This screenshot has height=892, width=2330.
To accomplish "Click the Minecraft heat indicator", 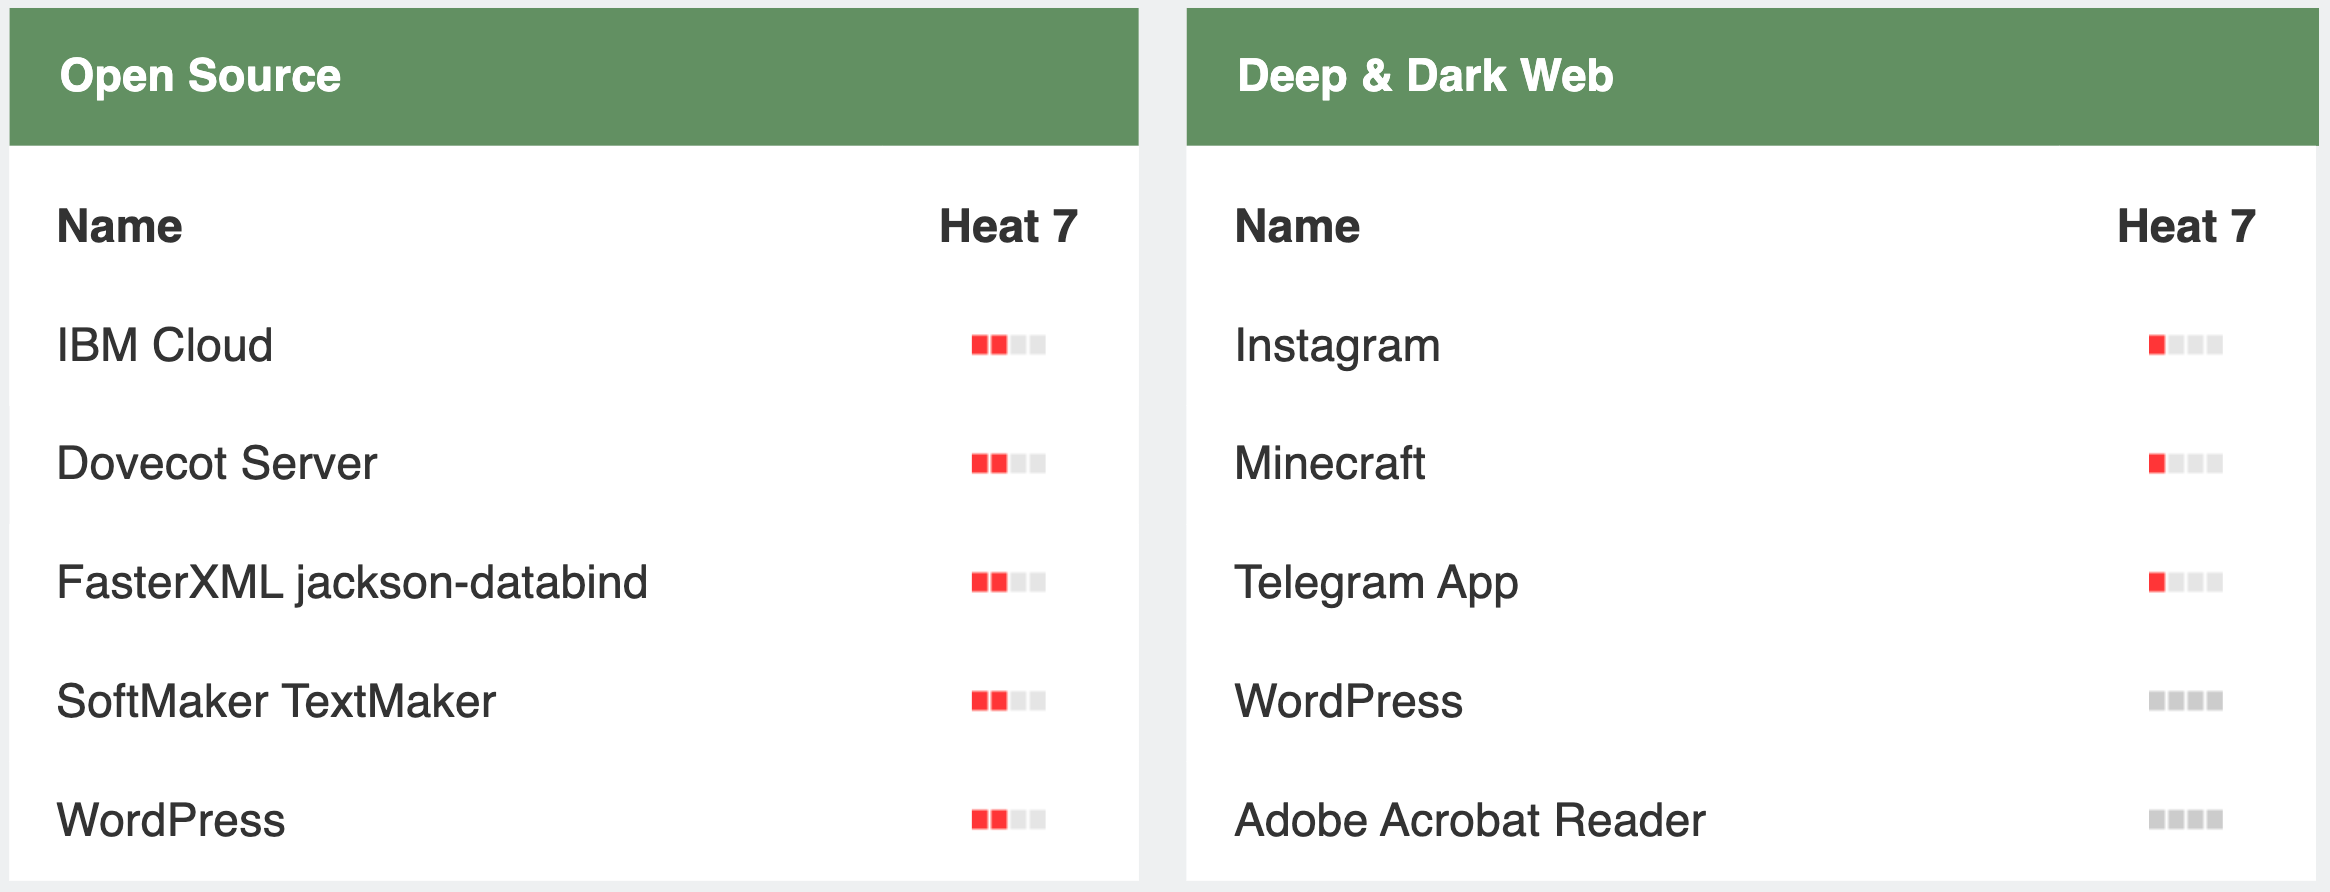I will [2185, 464].
